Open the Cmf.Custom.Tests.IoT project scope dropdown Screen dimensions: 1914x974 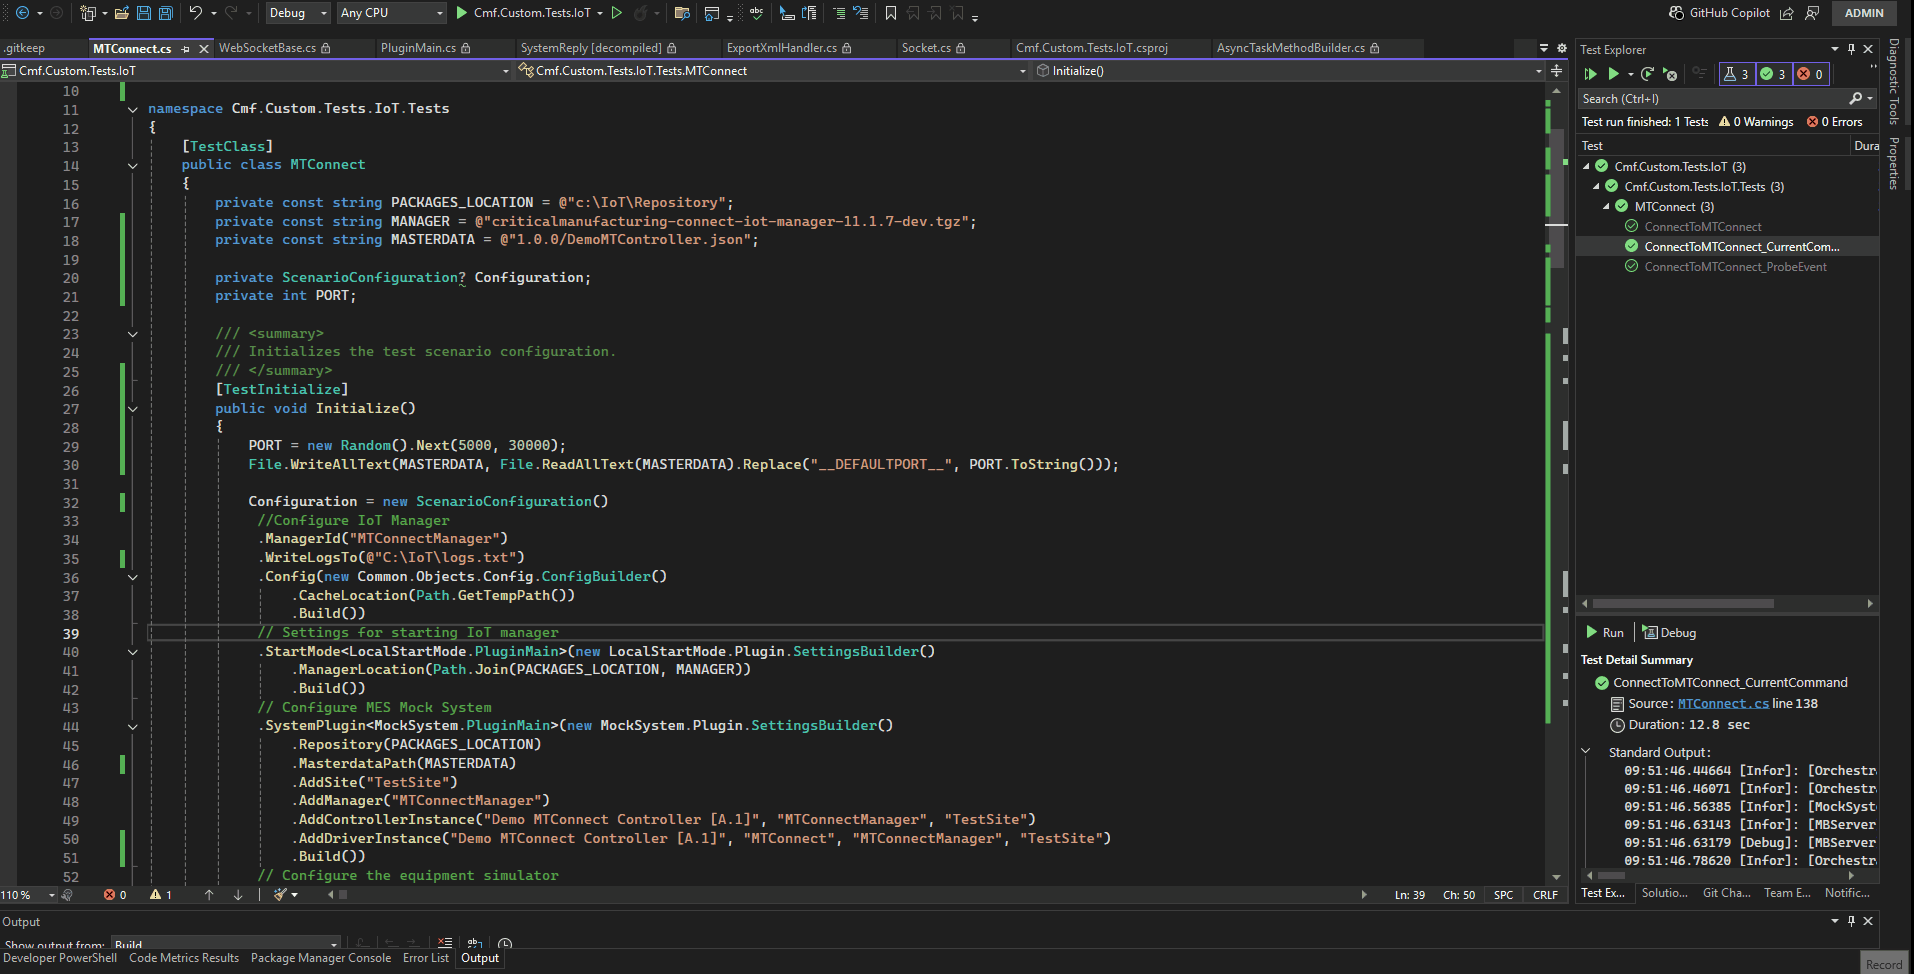pos(257,71)
